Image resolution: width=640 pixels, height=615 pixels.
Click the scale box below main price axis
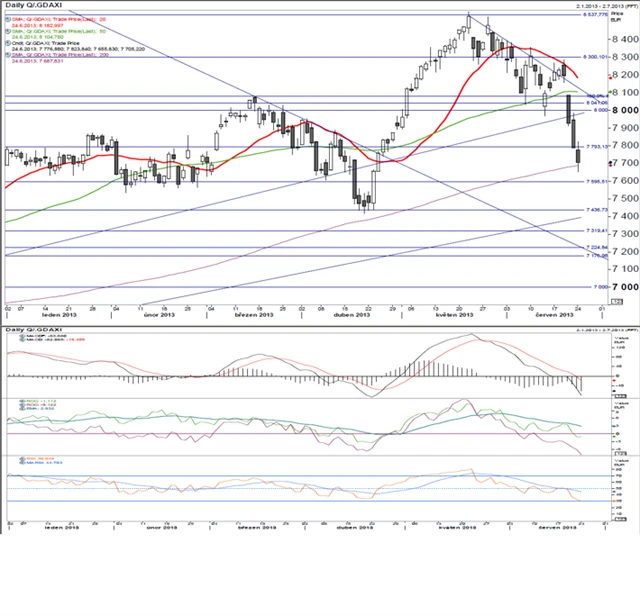(616, 302)
